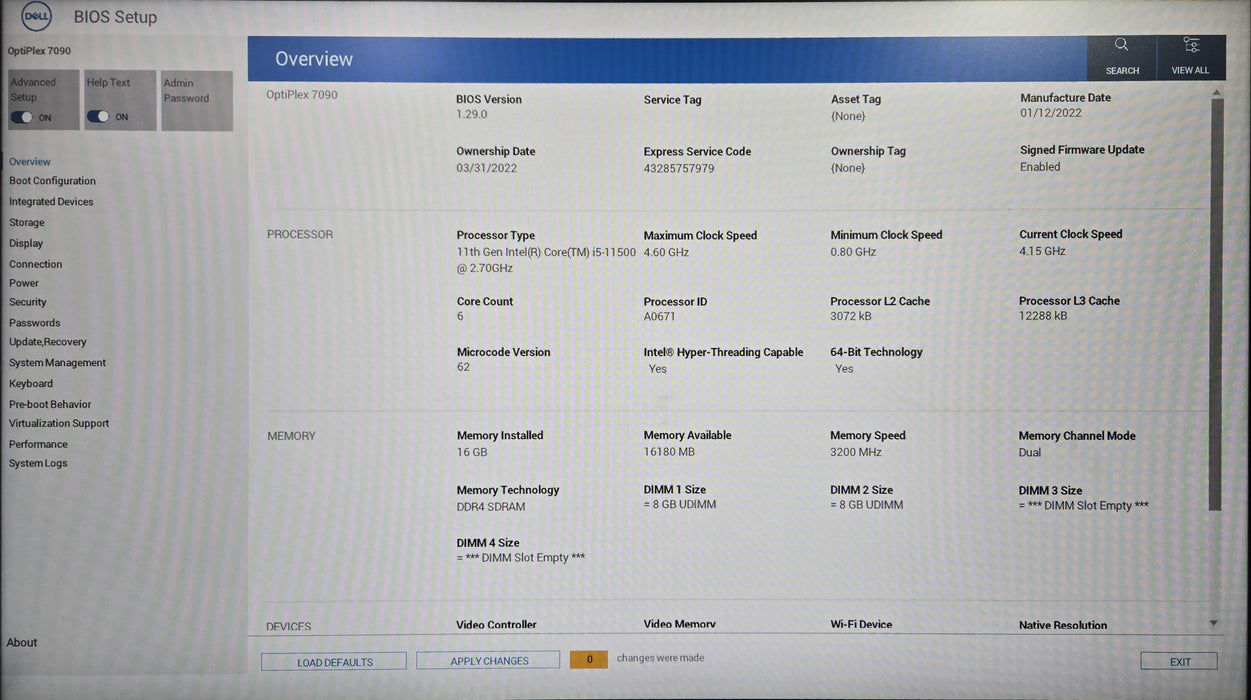Click Manufacture Date 01/12/2022
Image resolution: width=1251 pixels, height=700 pixels.
1051,113
